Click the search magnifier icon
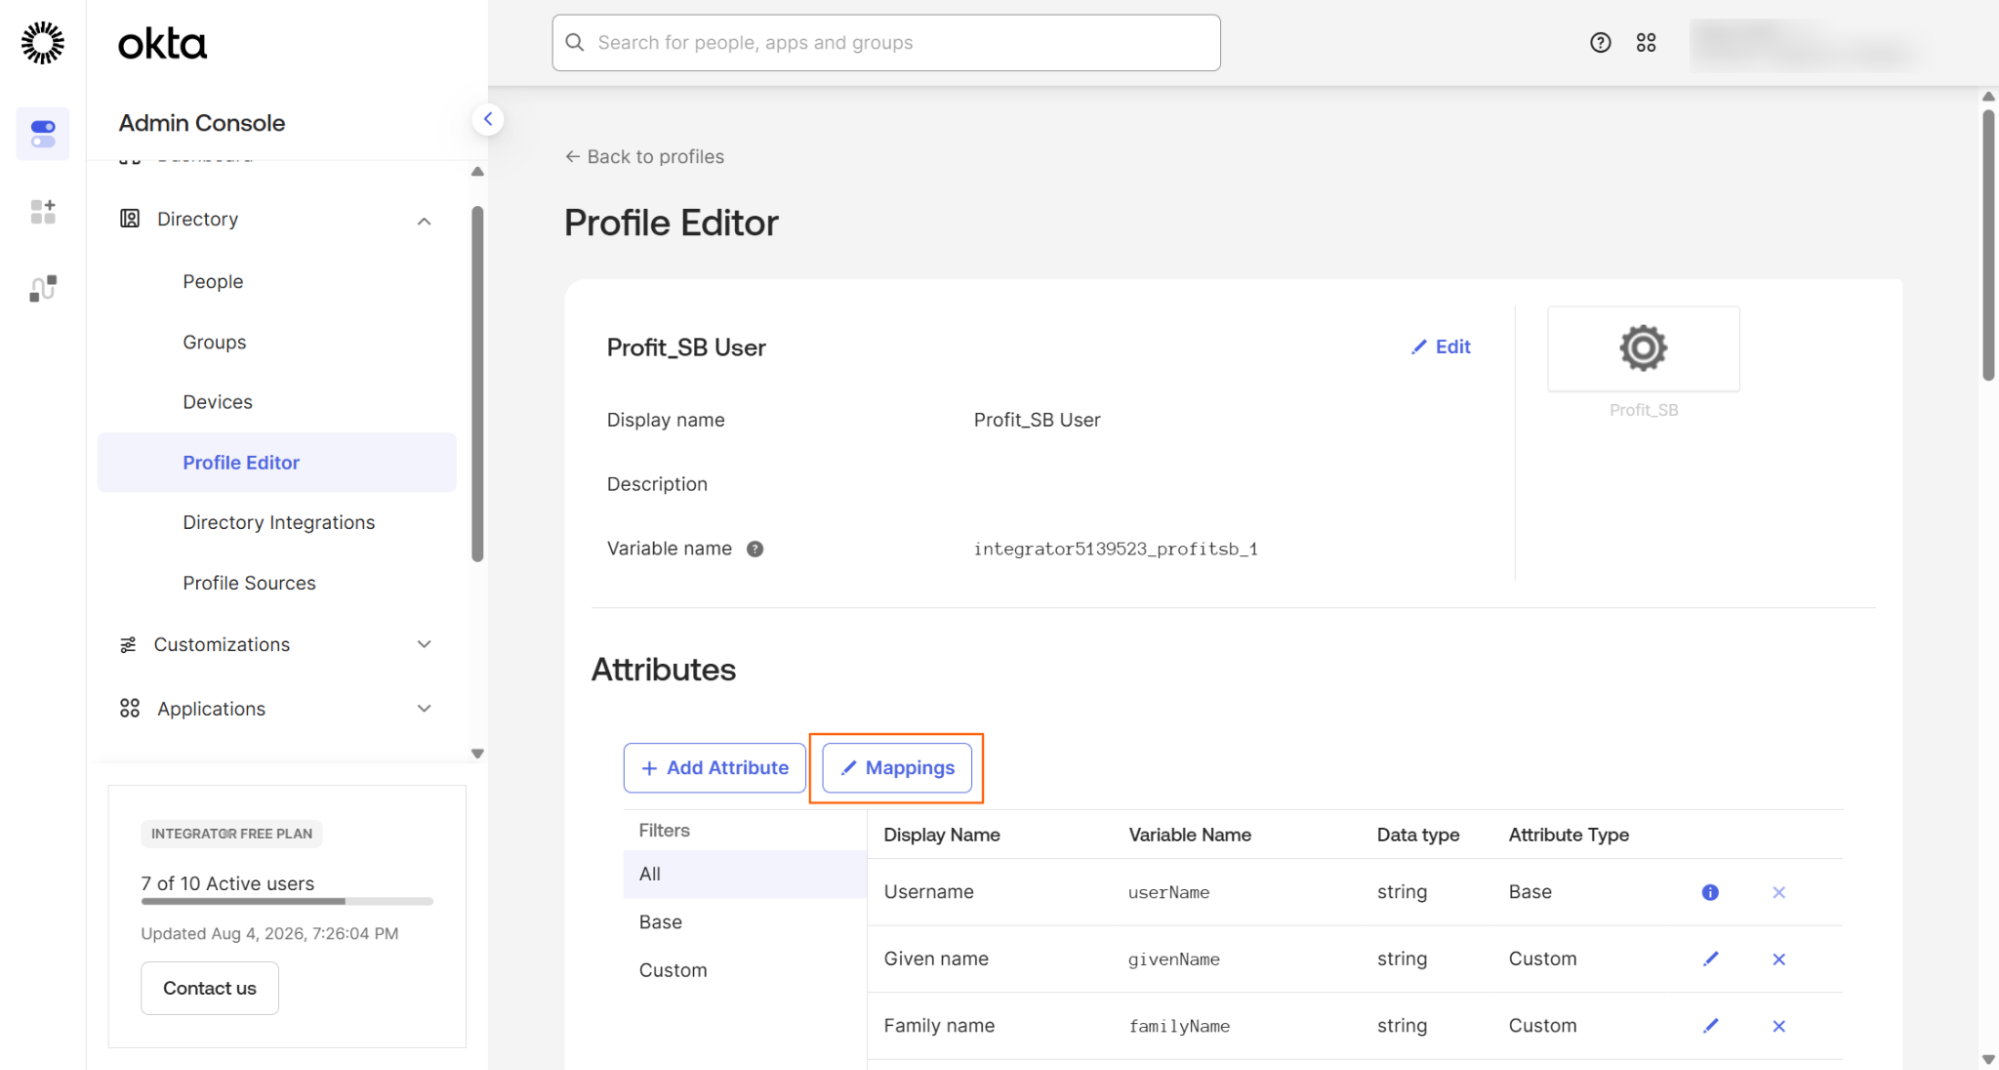Image resolution: width=1999 pixels, height=1070 pixels. [575, 42]
